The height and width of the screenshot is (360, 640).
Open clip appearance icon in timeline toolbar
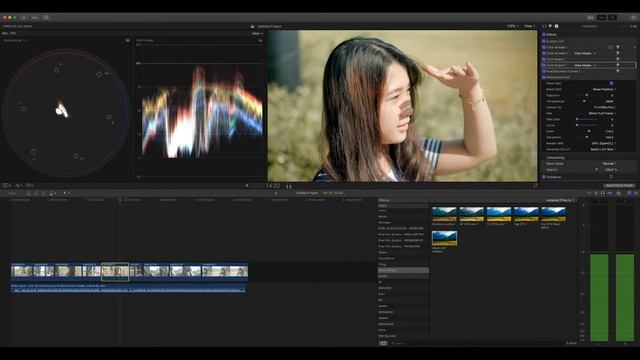(x=618, y=193)
